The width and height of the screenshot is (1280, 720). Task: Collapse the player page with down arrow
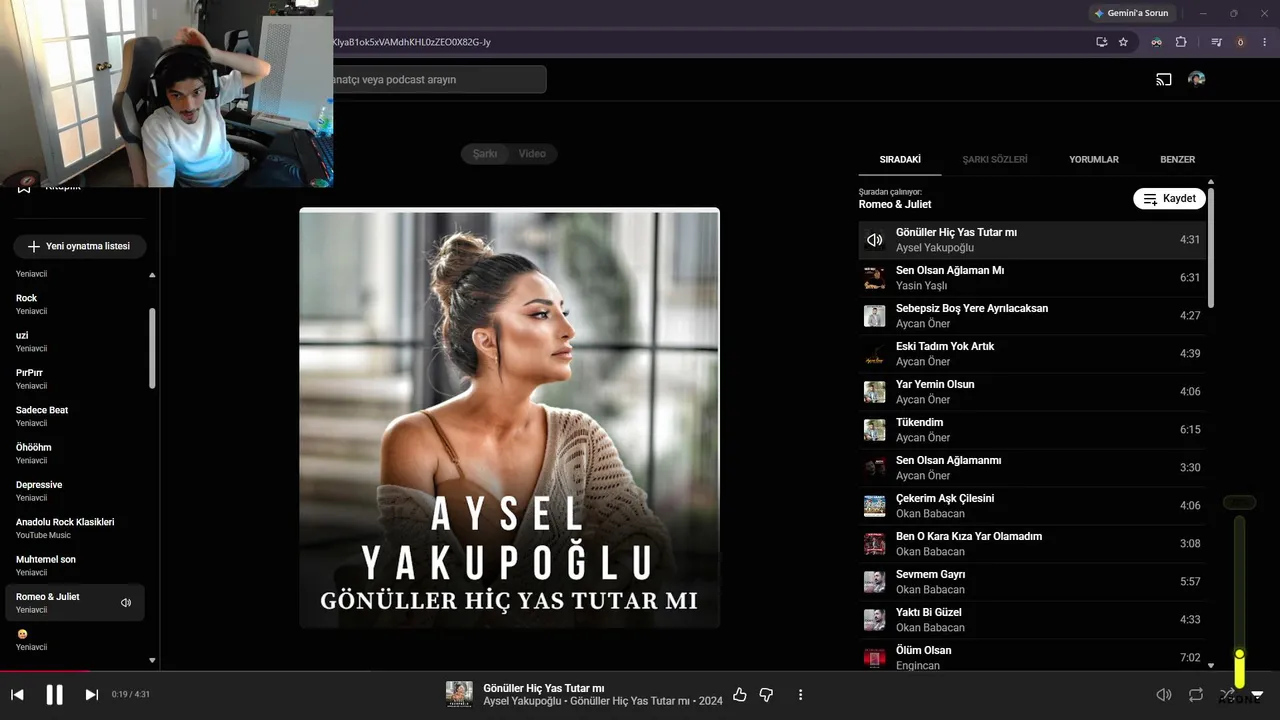pos(1258,694)
